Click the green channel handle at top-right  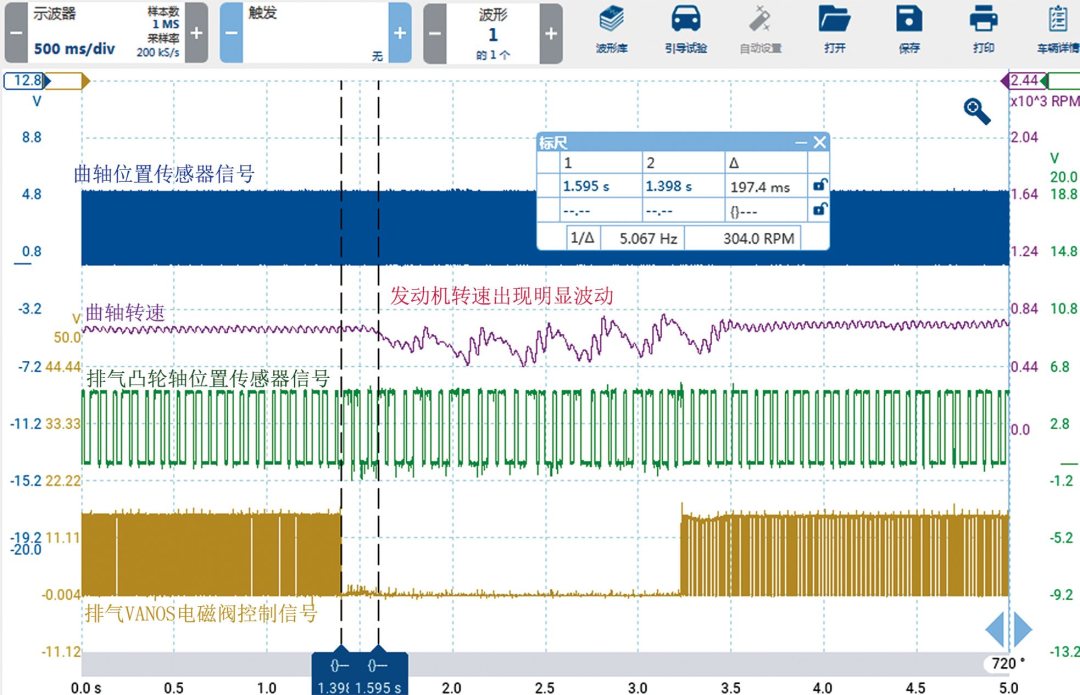click(x=1061, y=81)
